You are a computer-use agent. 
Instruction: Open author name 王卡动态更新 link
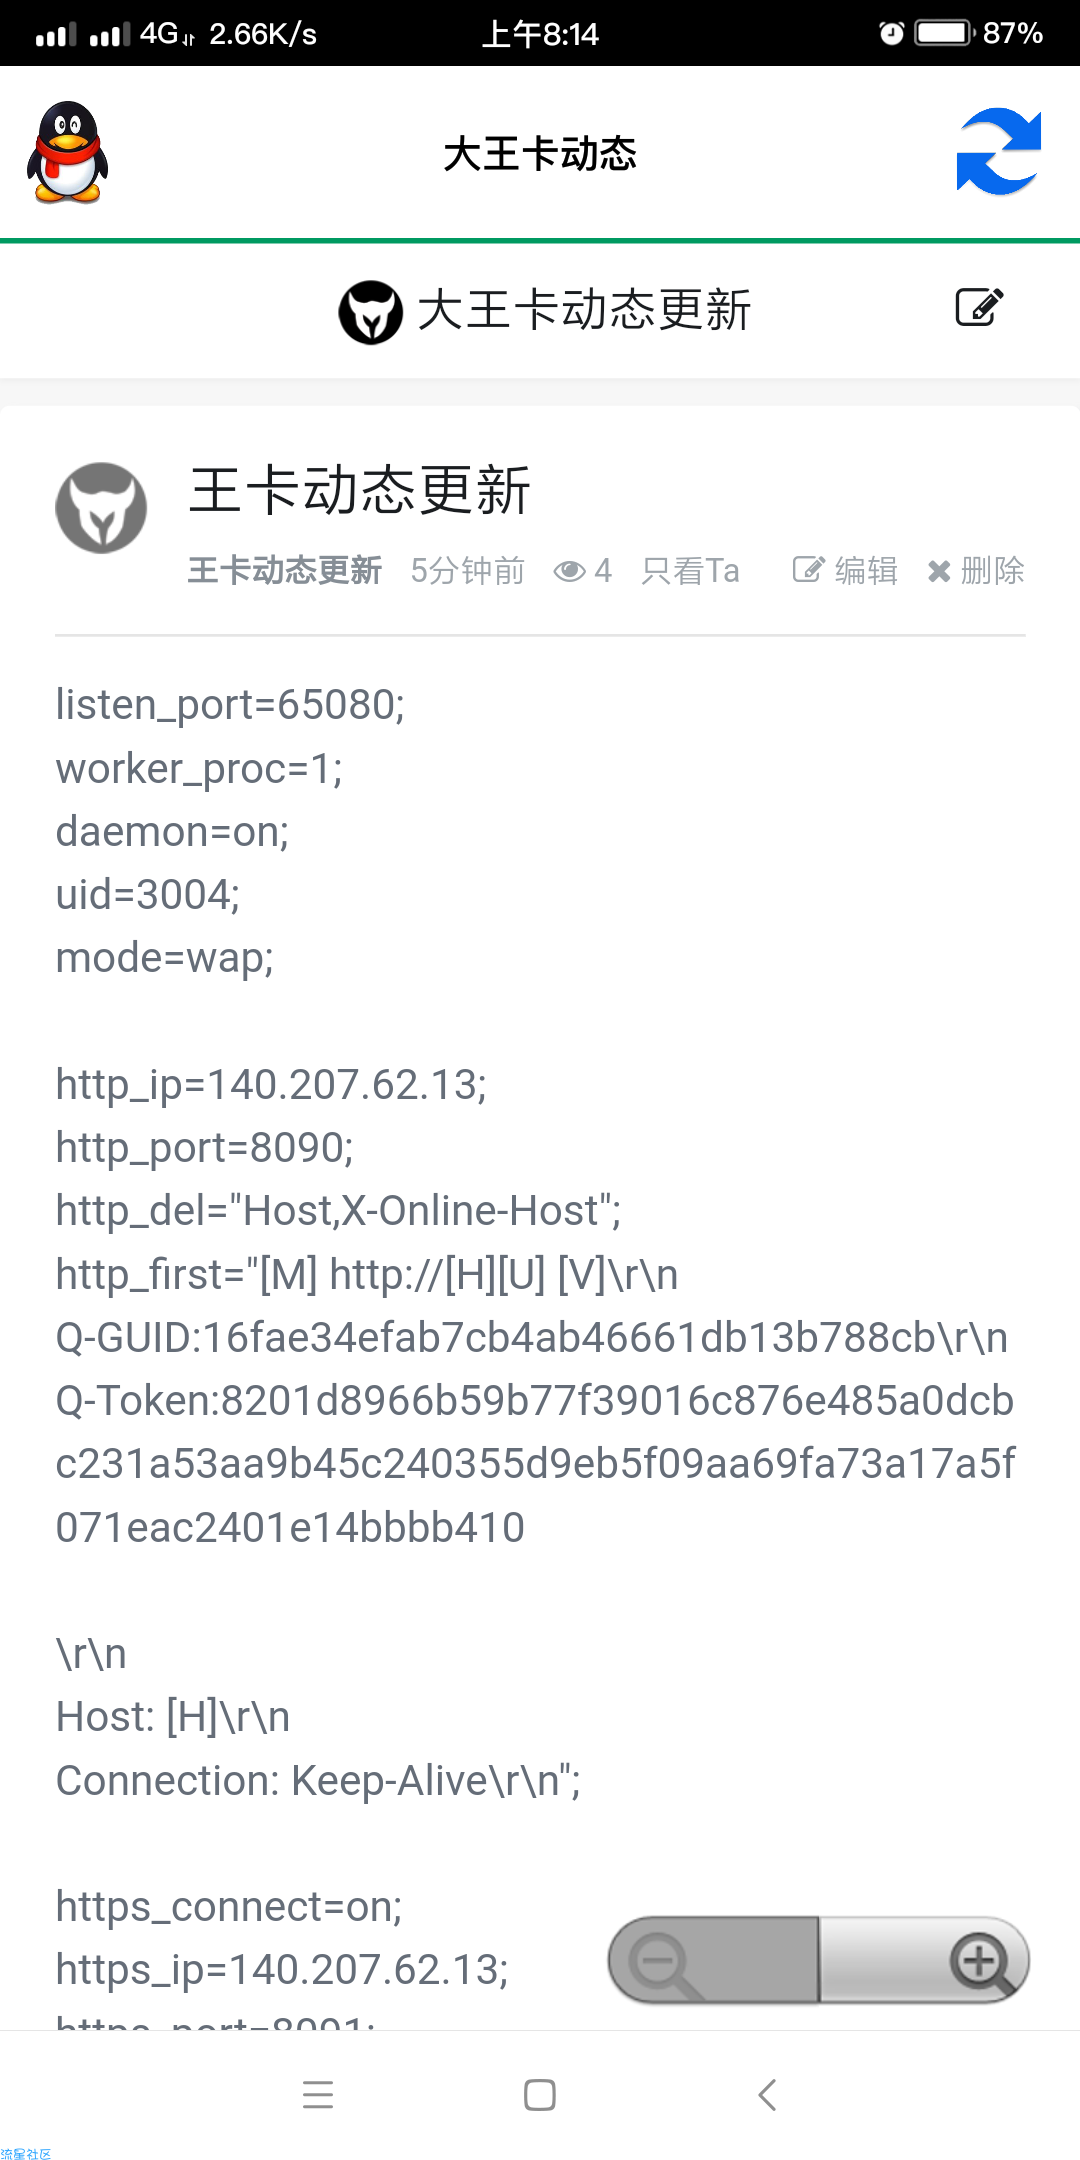point(285,570)
